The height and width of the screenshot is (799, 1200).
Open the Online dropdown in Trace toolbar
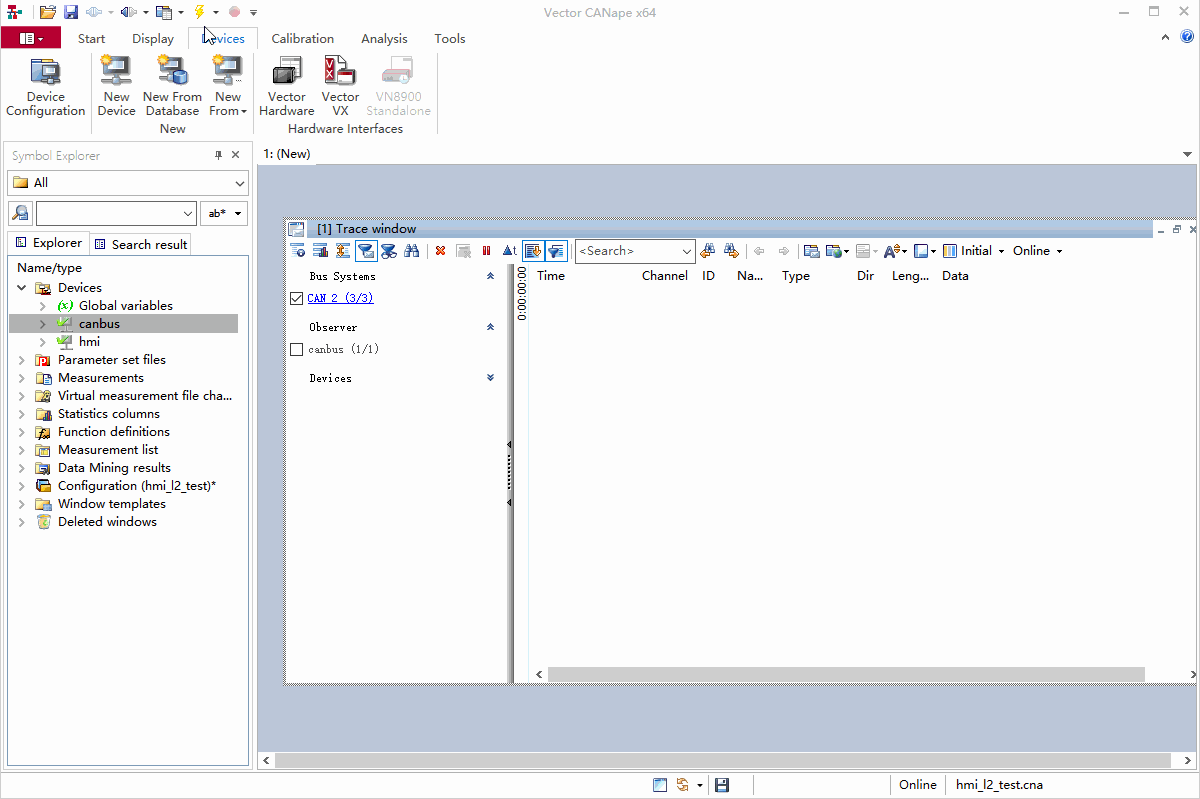(1038, 251)
